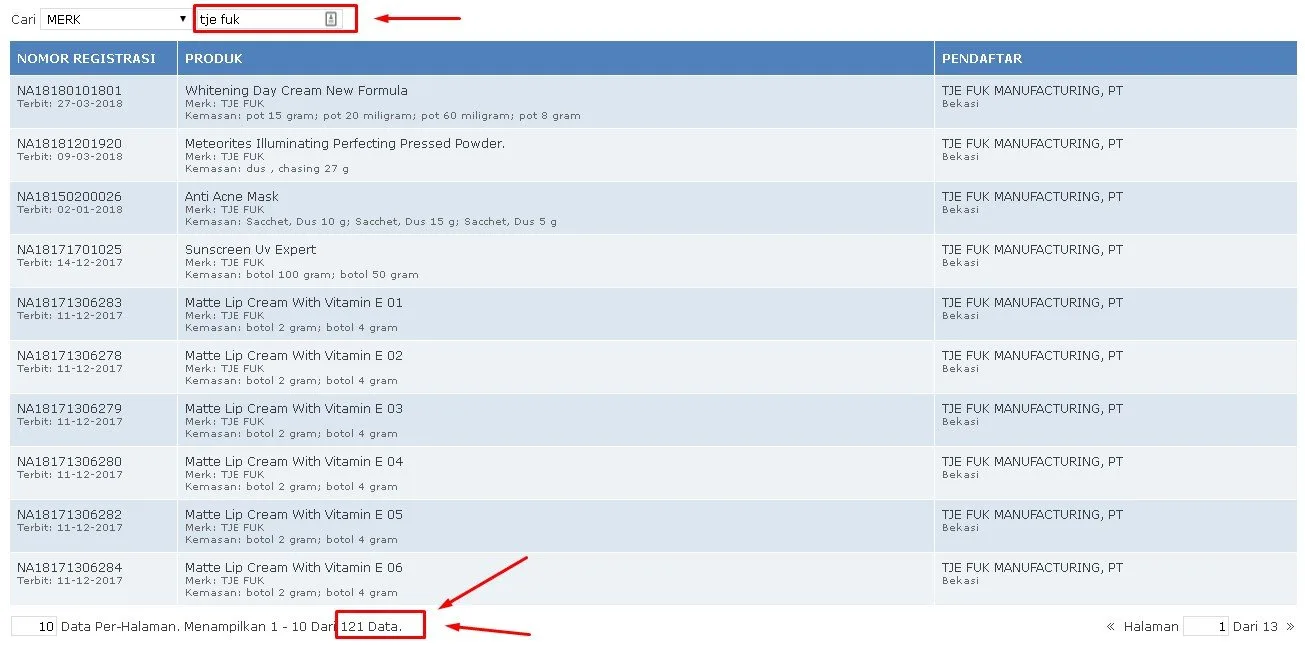Click the NOMOR REGISTRASI column header
Screen dimensions: 1305x645
[86, 59]
